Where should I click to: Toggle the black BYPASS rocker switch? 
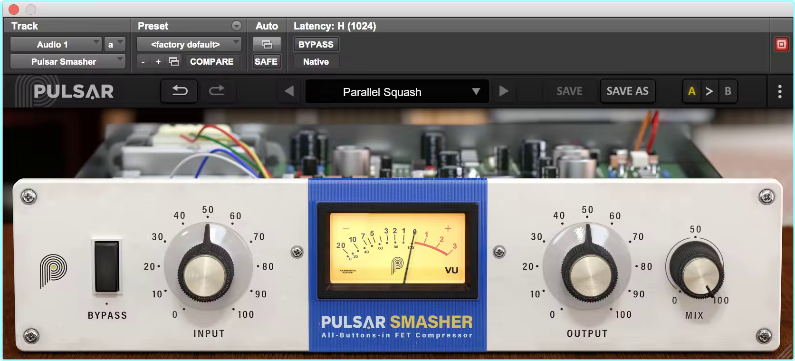point(107,267)
